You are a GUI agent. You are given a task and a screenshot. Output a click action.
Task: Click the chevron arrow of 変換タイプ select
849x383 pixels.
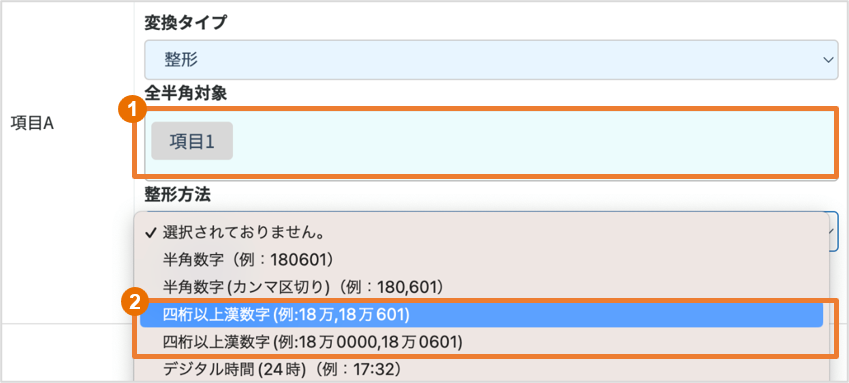point(827,60)
